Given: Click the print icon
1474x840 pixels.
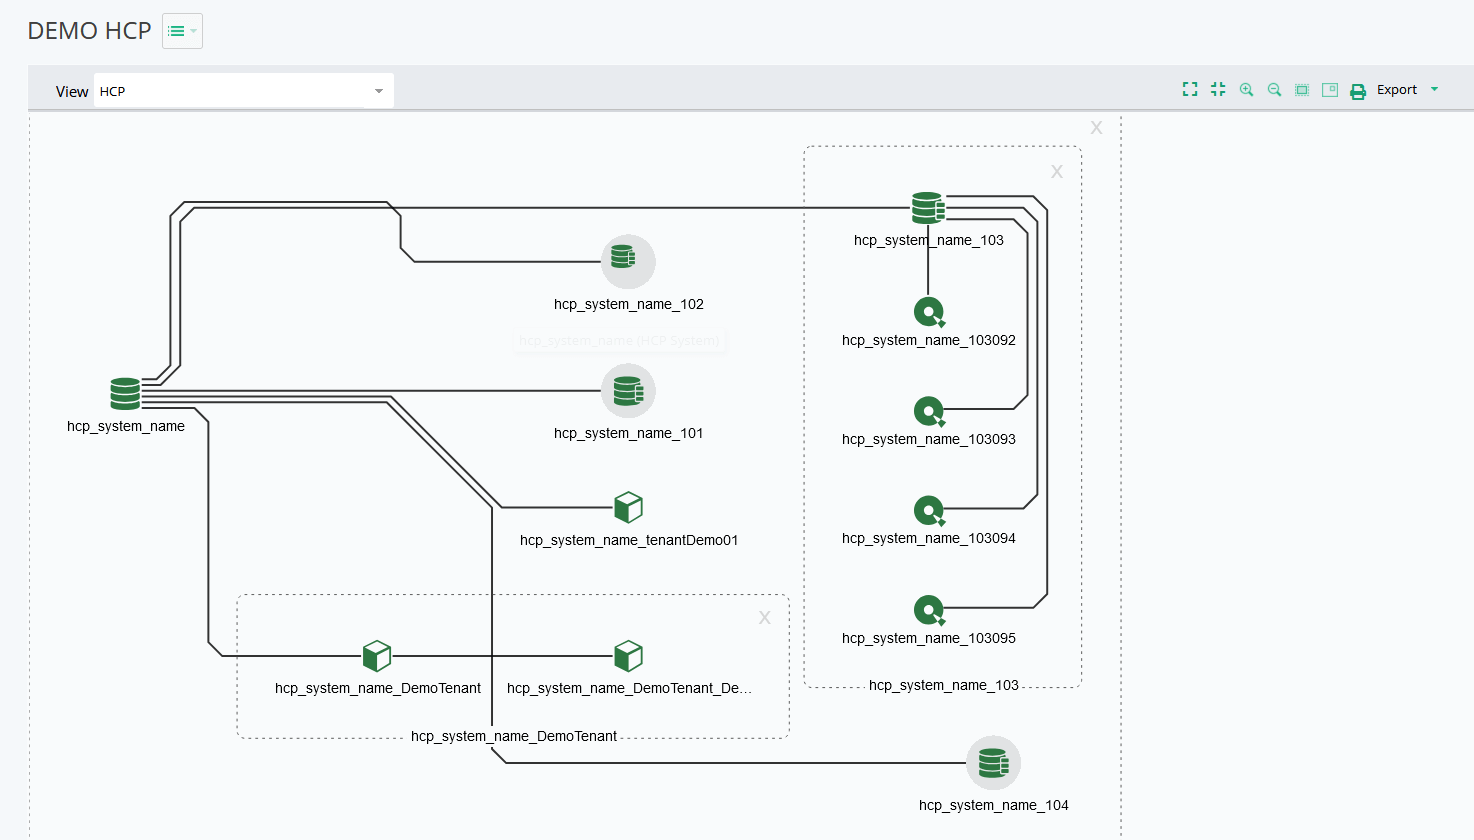Looking at the screenshot, I should 1358,91.
